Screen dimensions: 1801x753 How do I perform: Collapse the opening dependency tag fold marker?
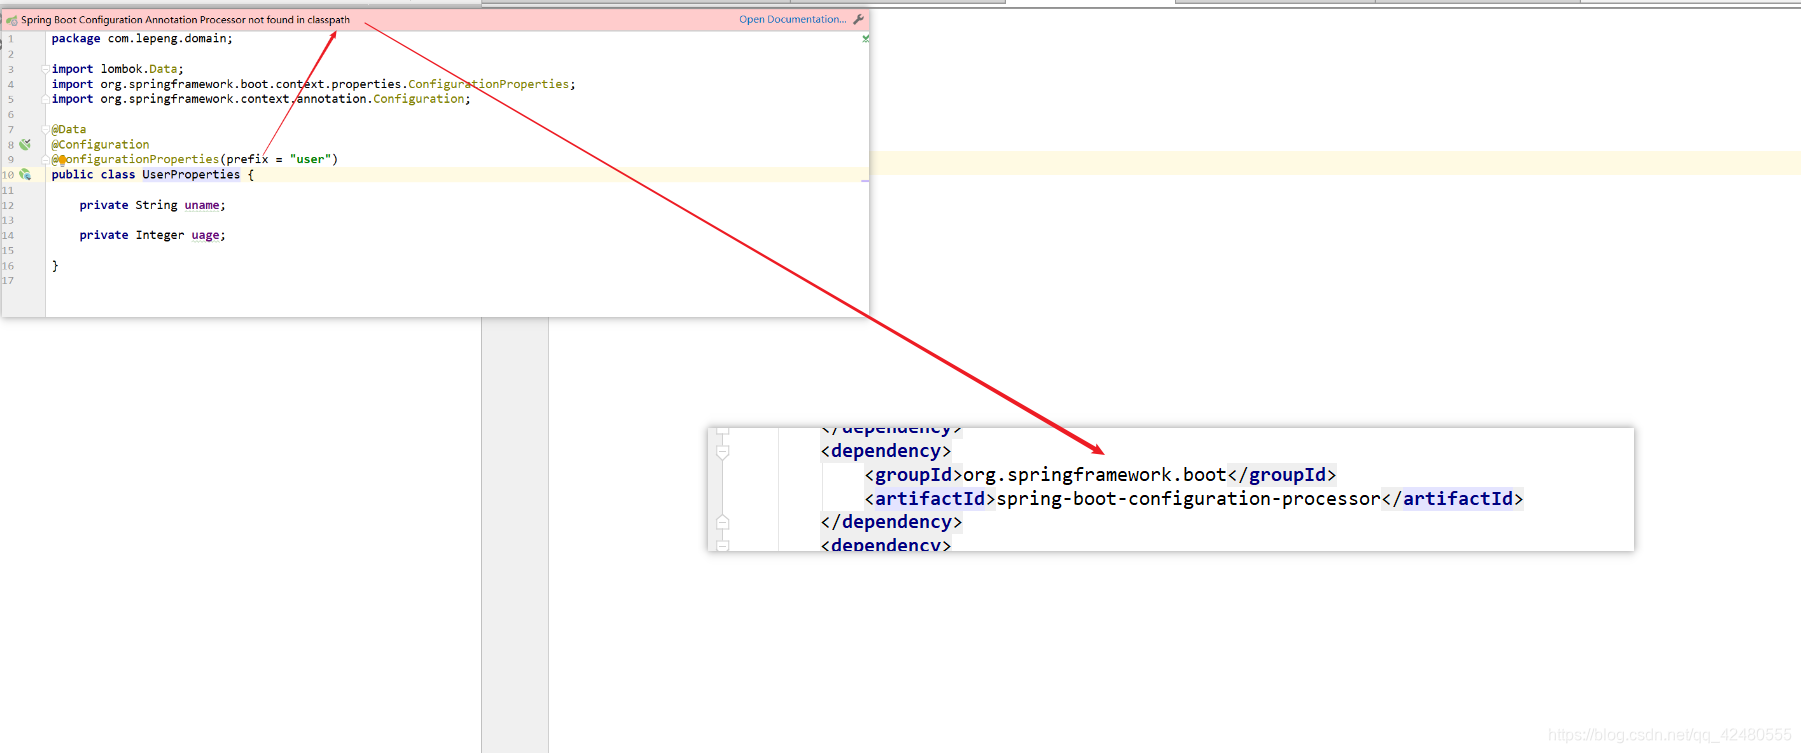click(x=723, y=452)
